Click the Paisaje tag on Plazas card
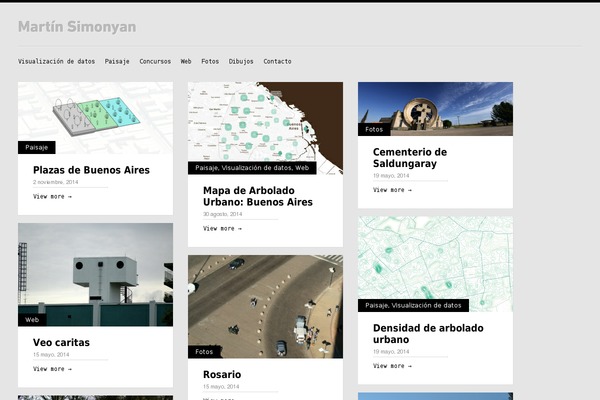Image resolution: width=600 pixels, height=400 pixels. (37, 147)
